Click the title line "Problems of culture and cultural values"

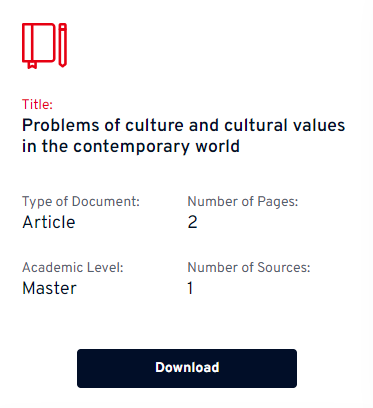pyautogui.click(x=183, y=125)
